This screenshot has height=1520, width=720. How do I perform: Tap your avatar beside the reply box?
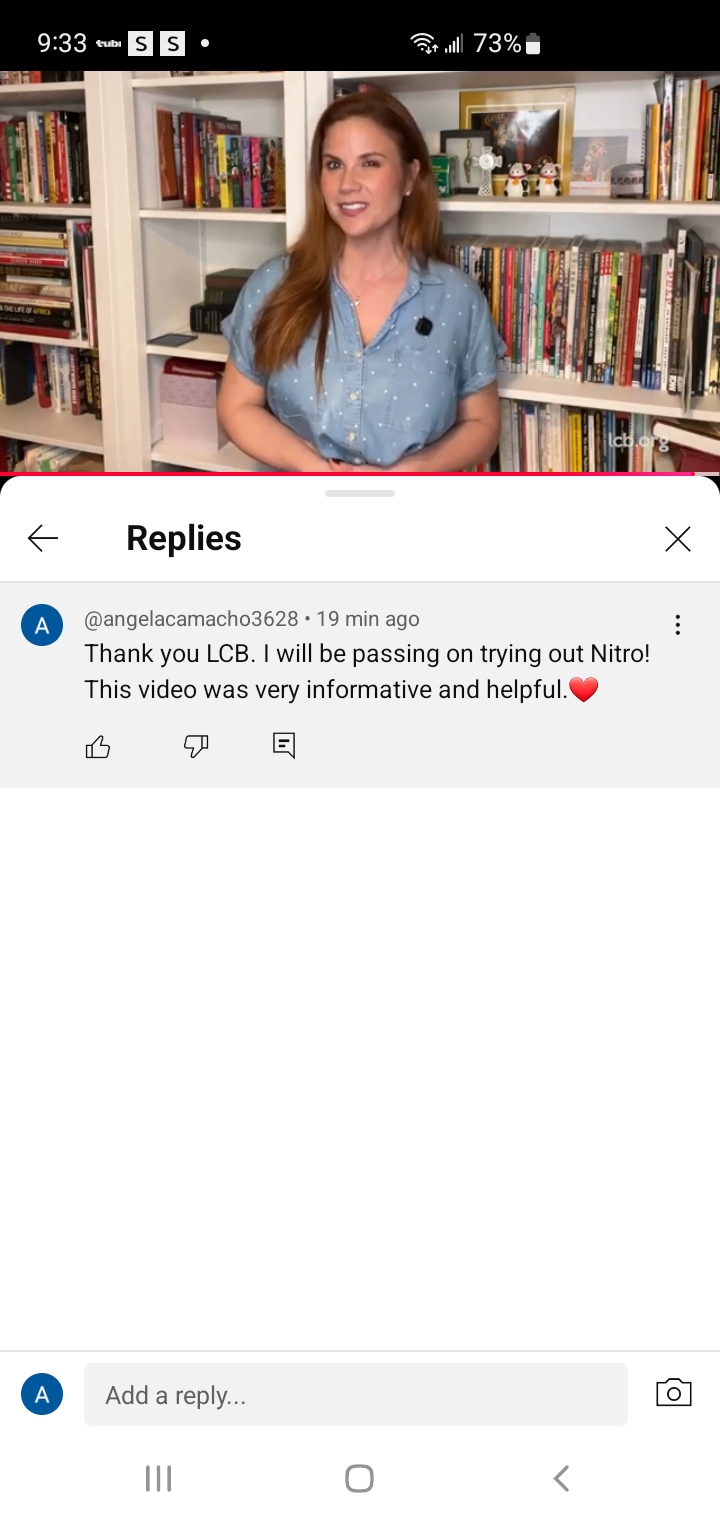(42, 1394)
